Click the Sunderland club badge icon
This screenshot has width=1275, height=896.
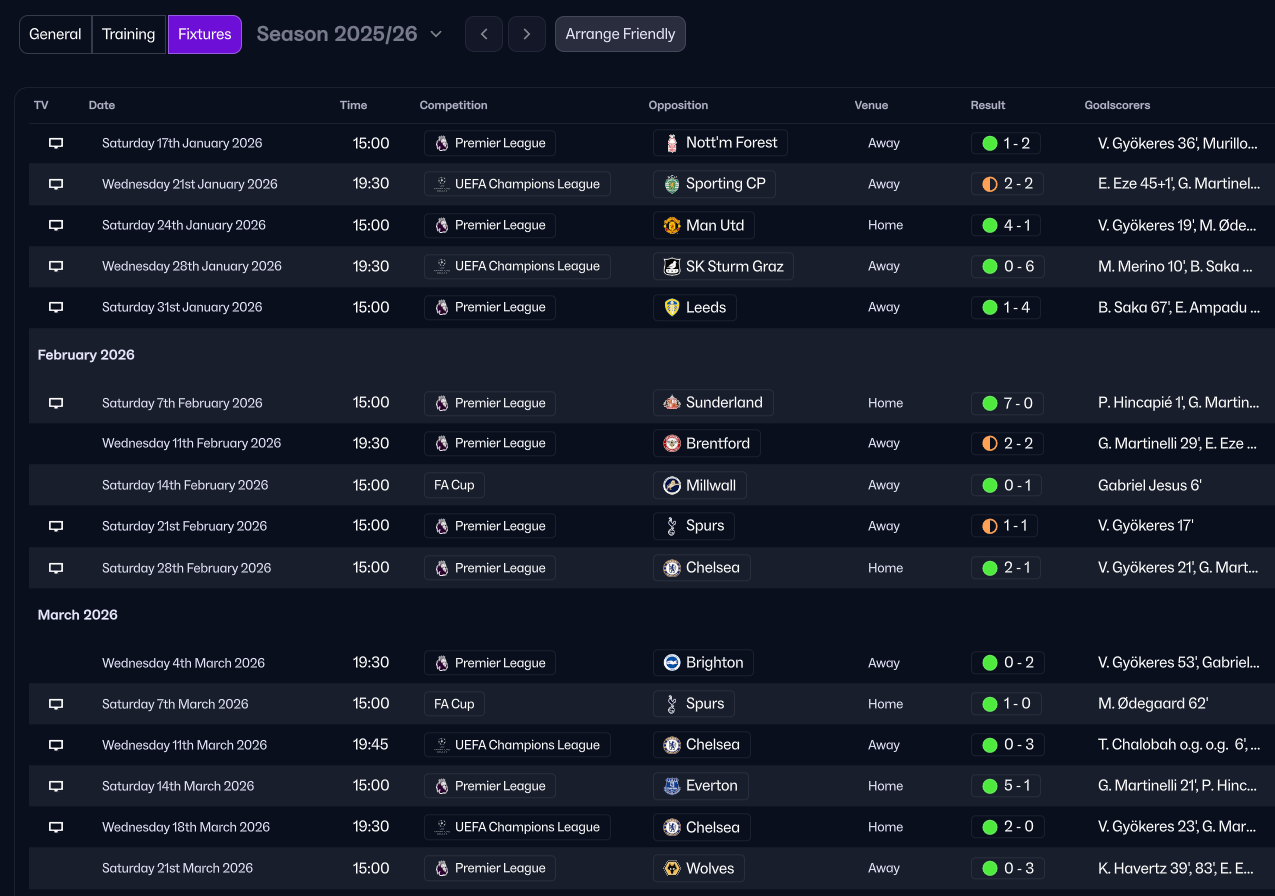pyautogui.click(x=672, y=403)
